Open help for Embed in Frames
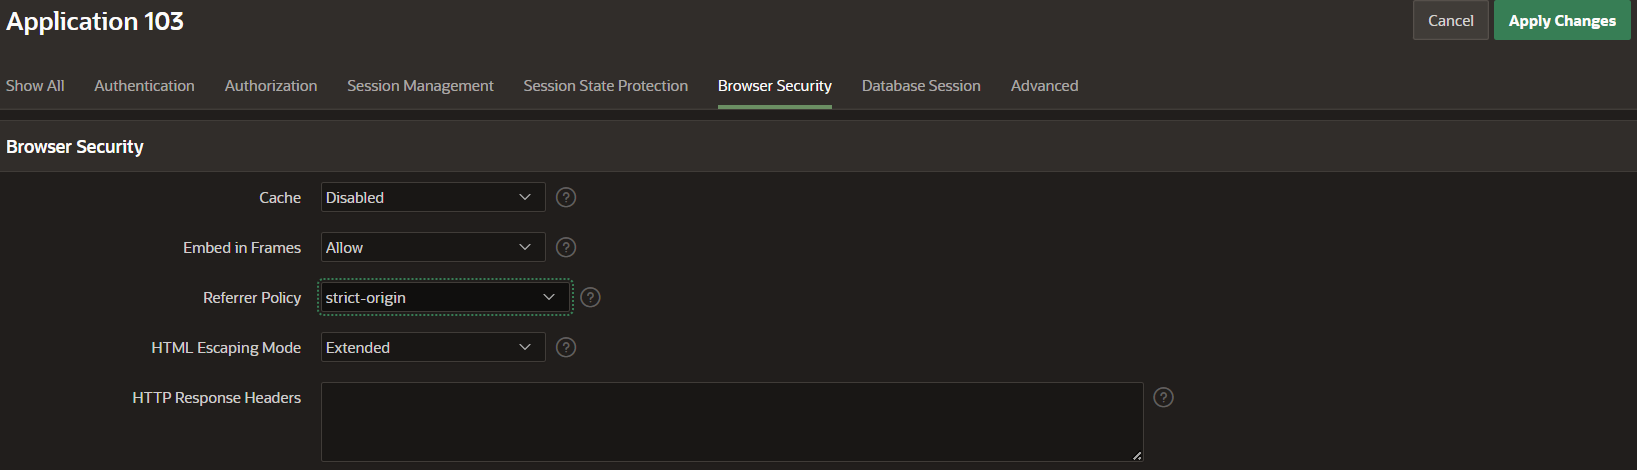 tap(566, 247)
